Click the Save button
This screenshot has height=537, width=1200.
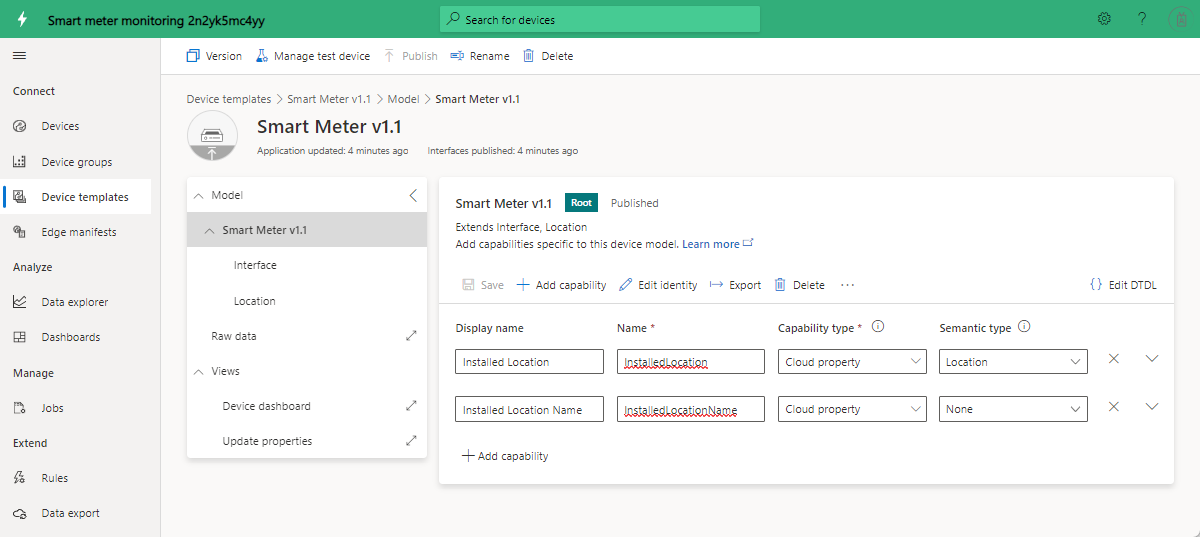click(x=483, y=285)
